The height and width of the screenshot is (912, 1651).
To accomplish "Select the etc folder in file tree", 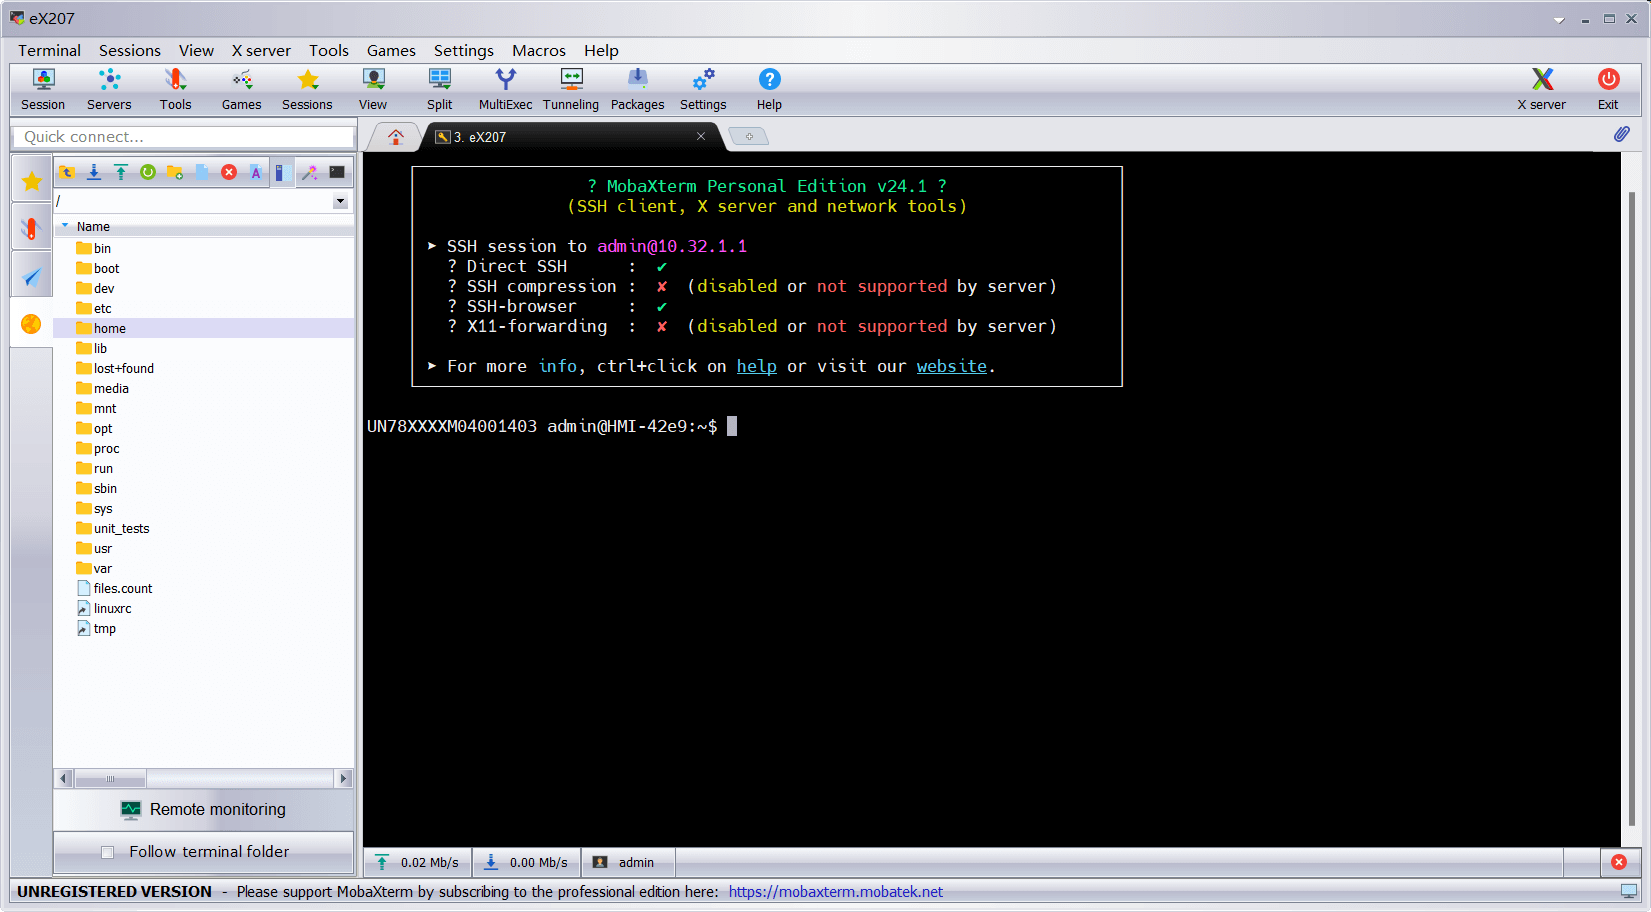I will click(x=102, y=308).
